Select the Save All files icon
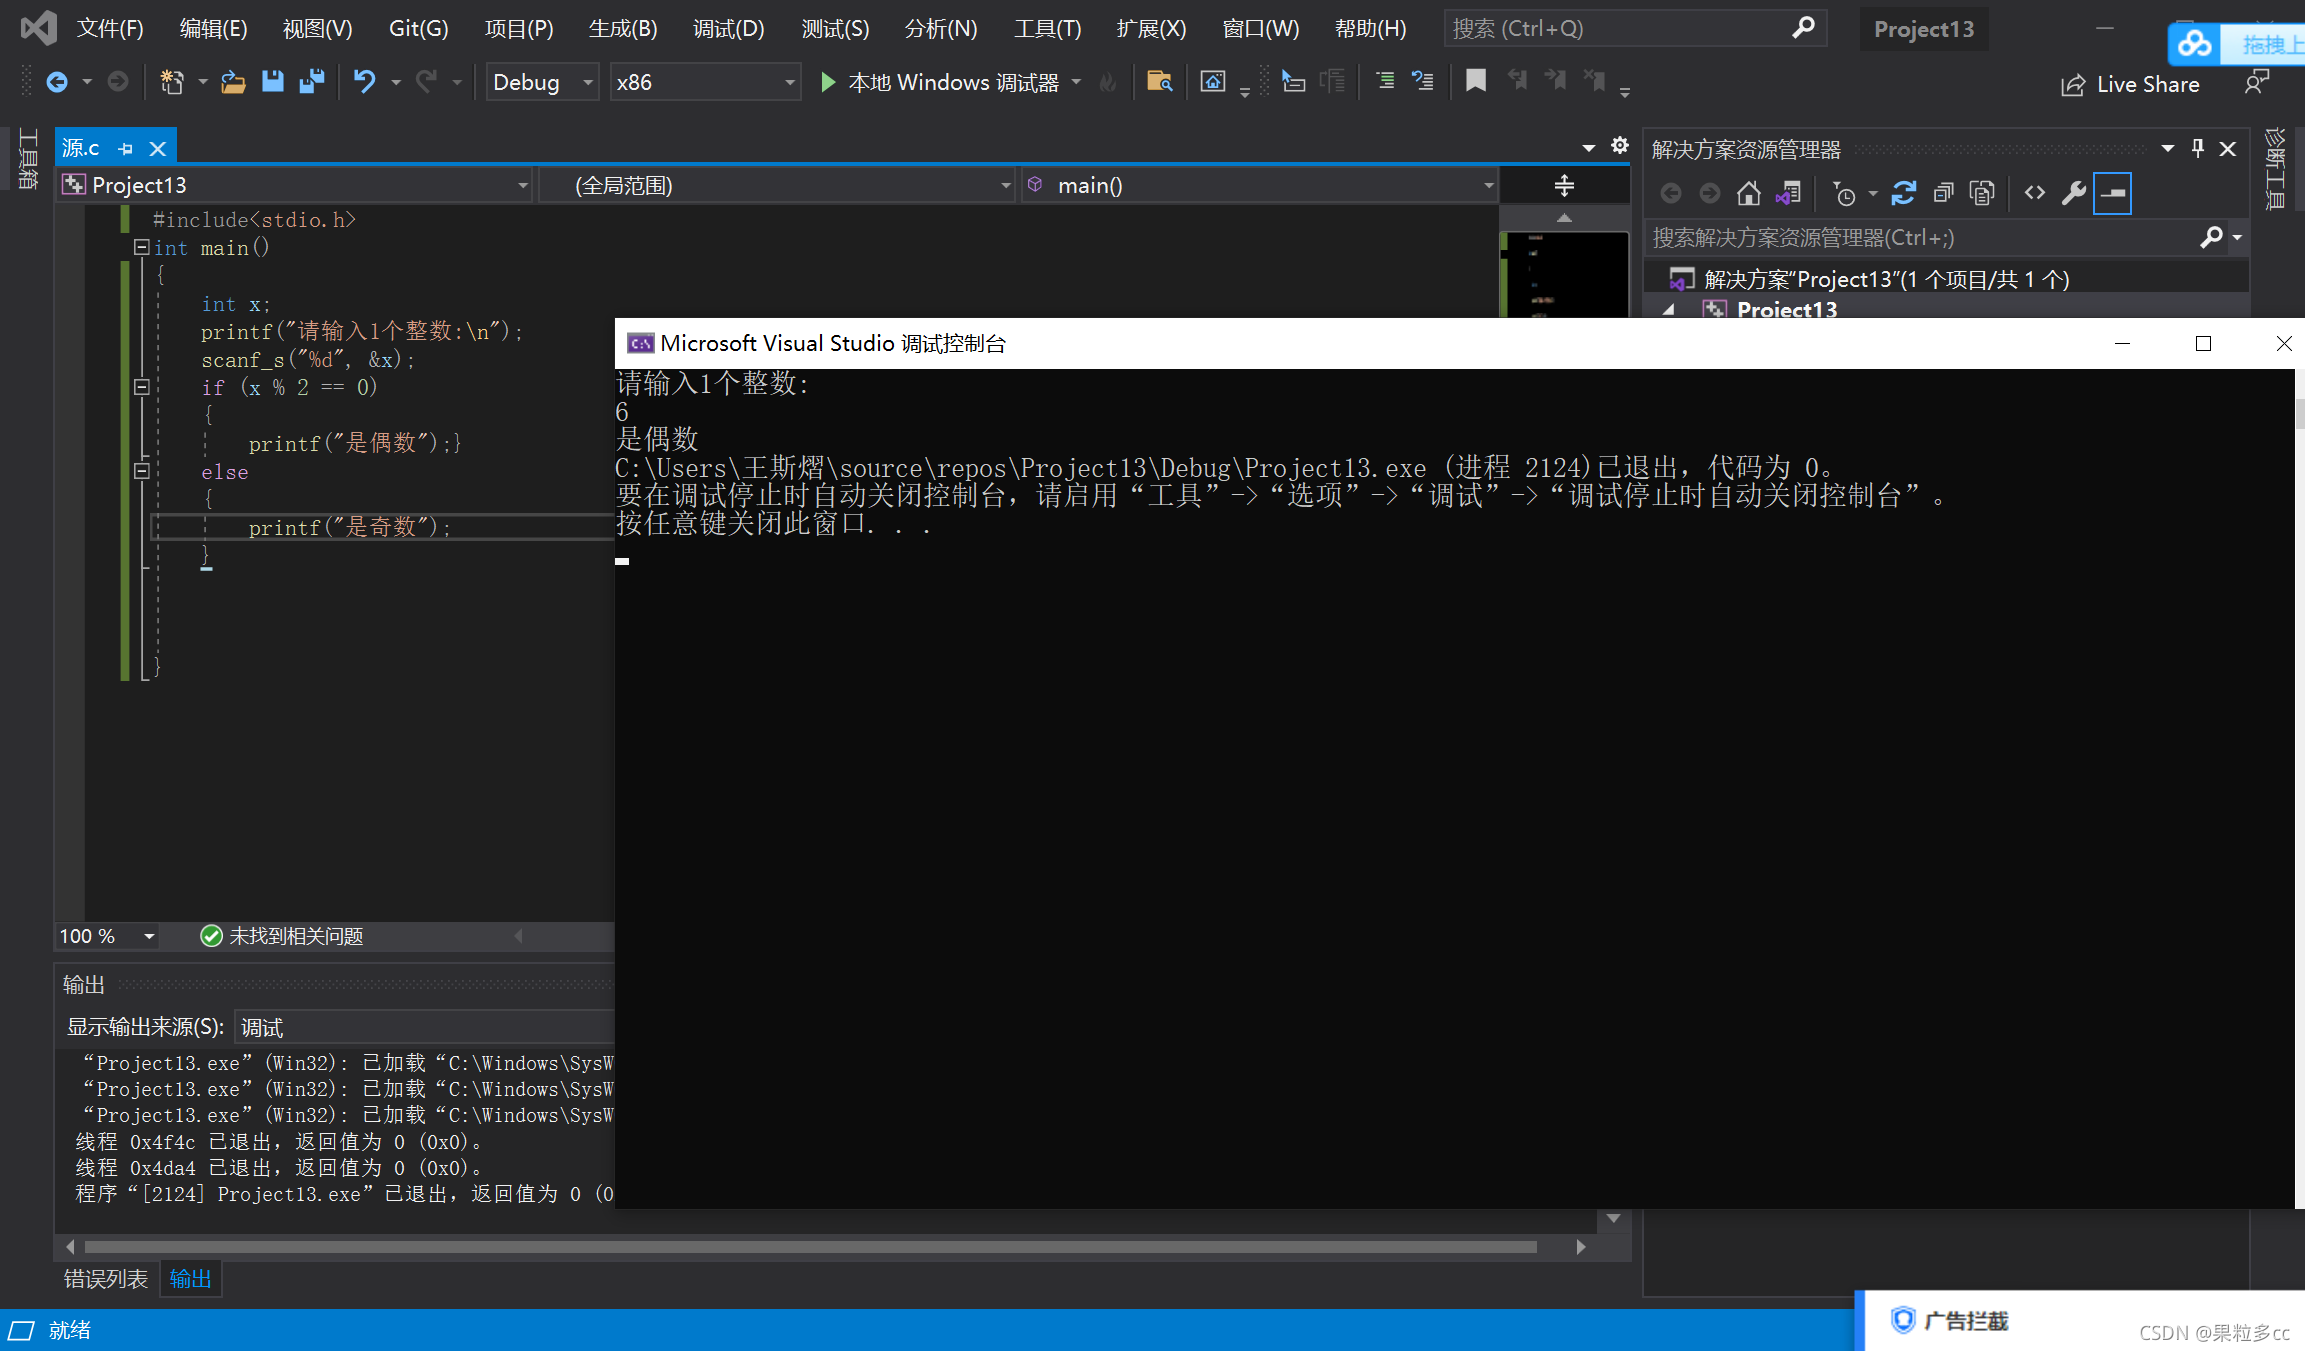2305x1351 pixels. [x=315, y=82]
